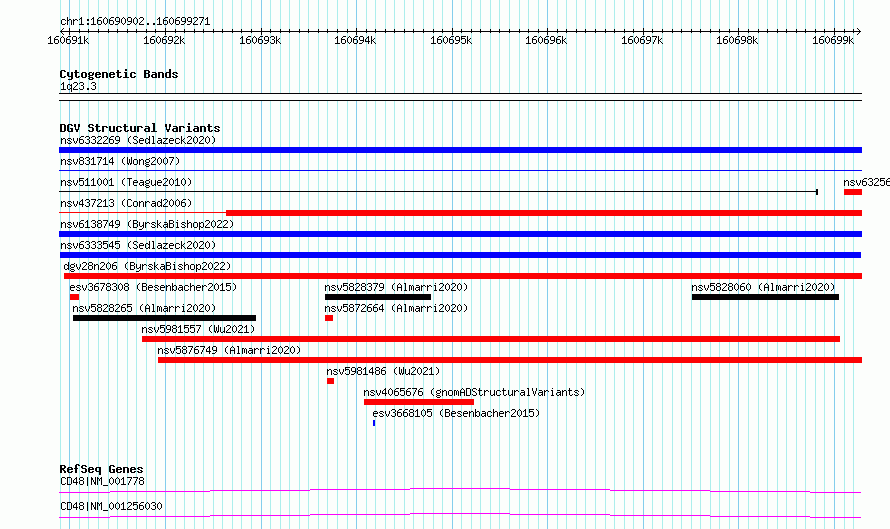Click the CD48|NM_001778 gene label
Image resolution: width=890 pixels, height=529 pixels.
pyautogui.click(x=102, y=481)
